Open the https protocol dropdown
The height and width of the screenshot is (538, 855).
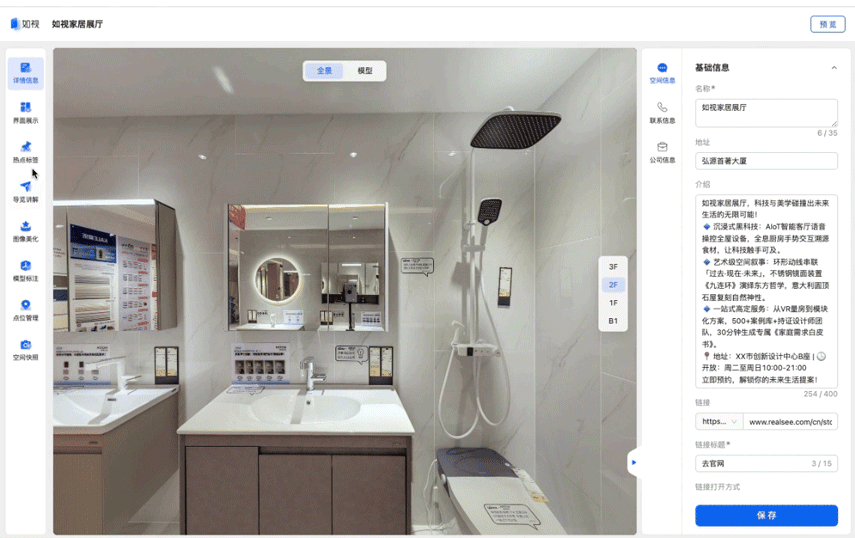[x=718, y=422]
